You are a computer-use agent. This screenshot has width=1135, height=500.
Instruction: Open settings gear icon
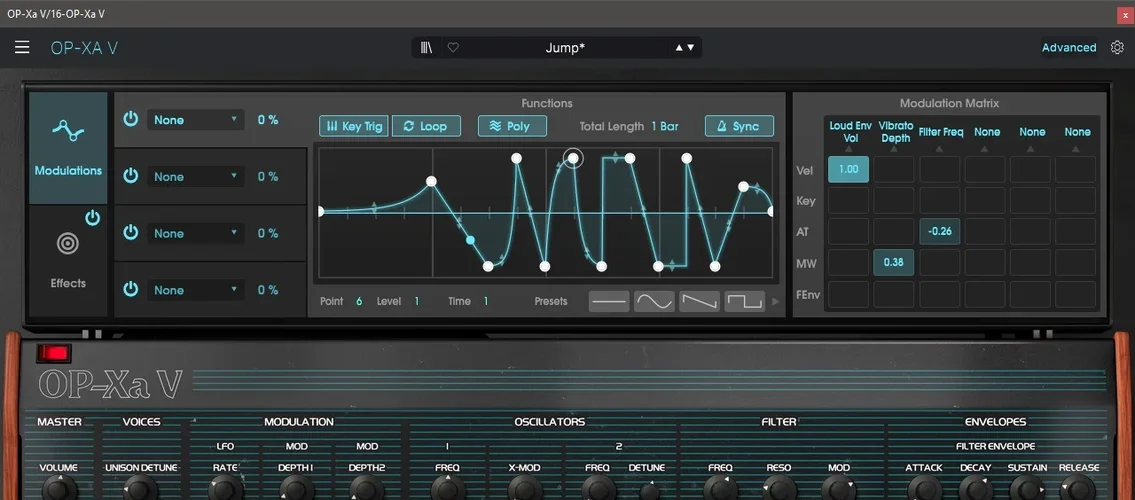[1117, 48]
